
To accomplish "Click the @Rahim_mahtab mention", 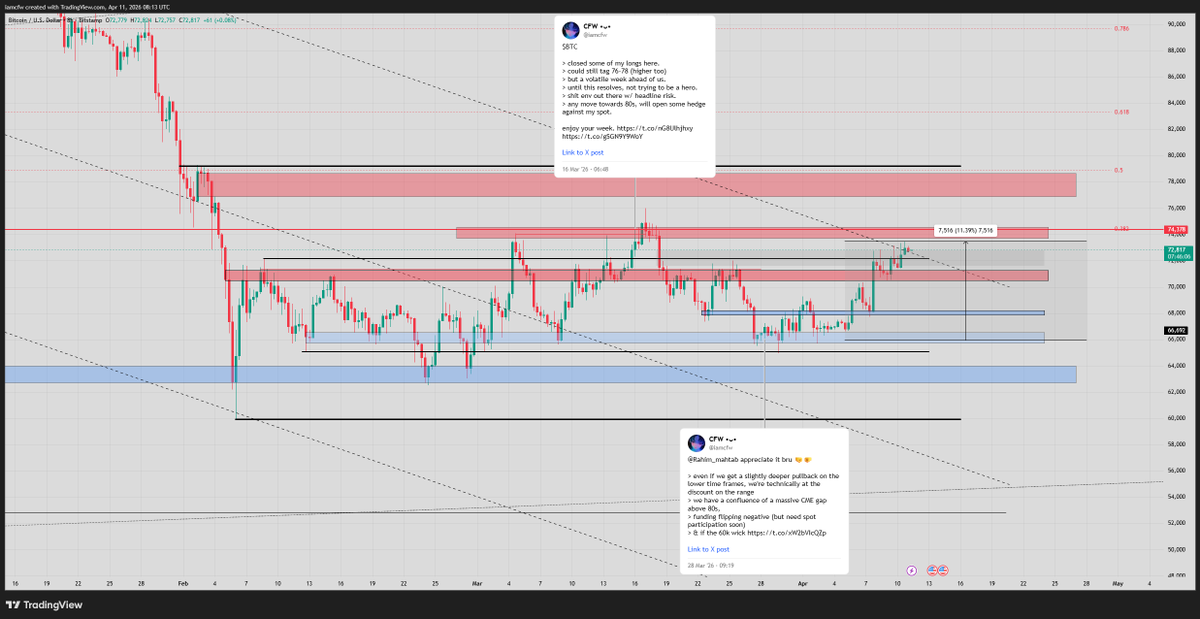I will coord(713,459).
